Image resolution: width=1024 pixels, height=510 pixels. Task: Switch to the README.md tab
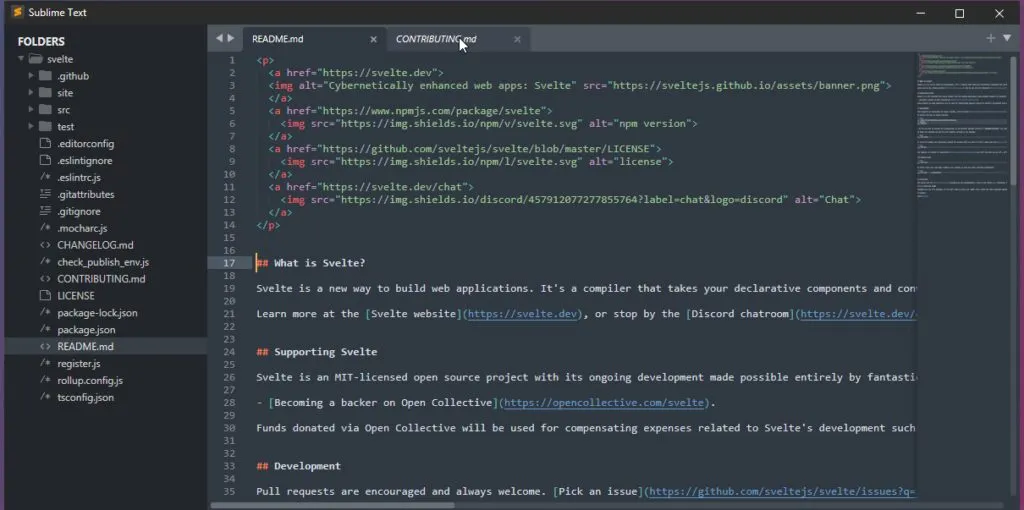pyautogui.click(x=313, y=39)
